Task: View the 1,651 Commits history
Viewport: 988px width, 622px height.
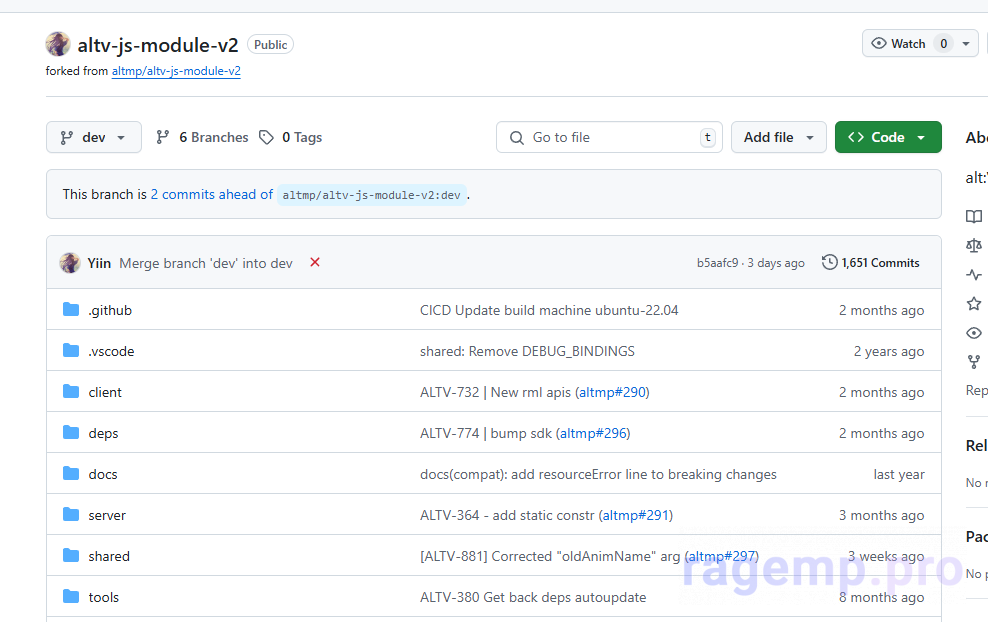Action: [x=871, y=263]
